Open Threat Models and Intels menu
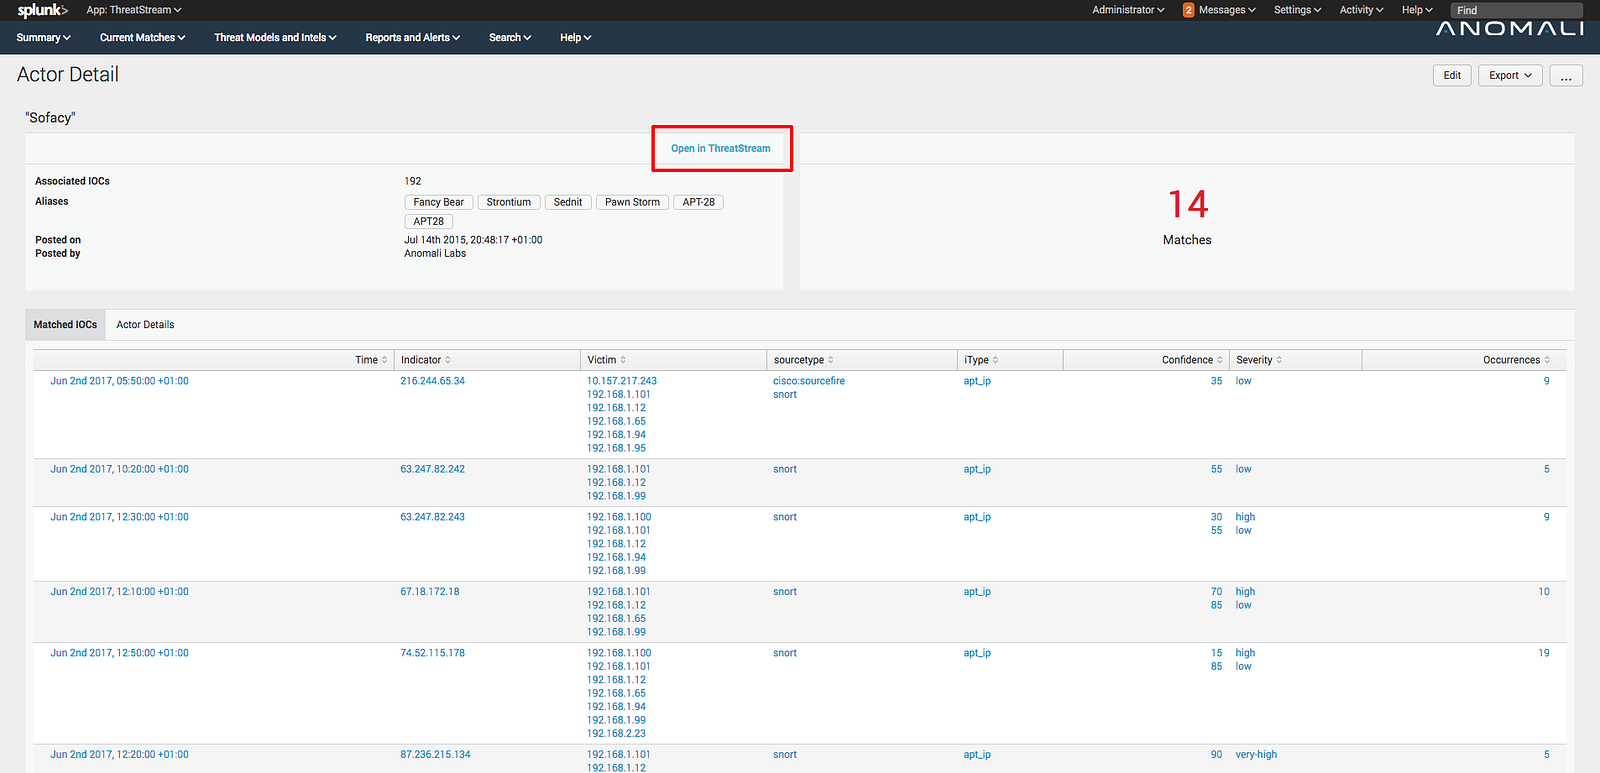Viewport: 1600px width, 773px height. click(x=275, y=38)
